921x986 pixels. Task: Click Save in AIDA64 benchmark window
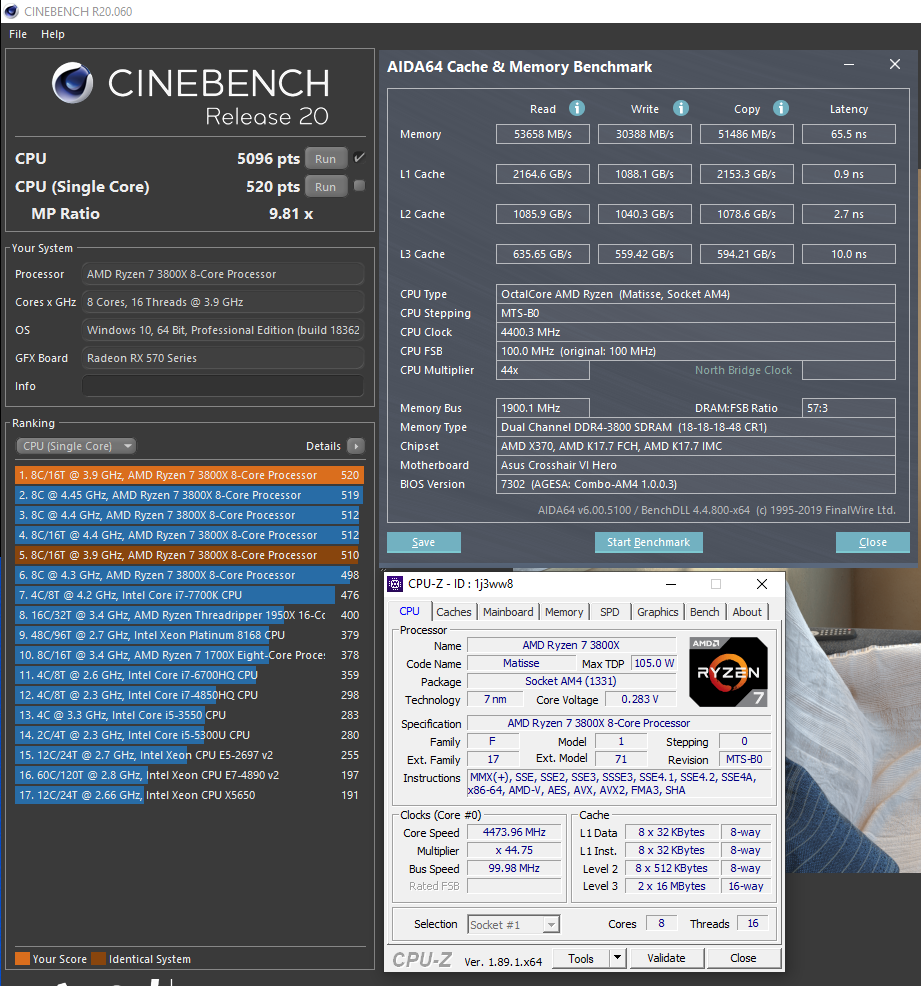coord(424,542)
